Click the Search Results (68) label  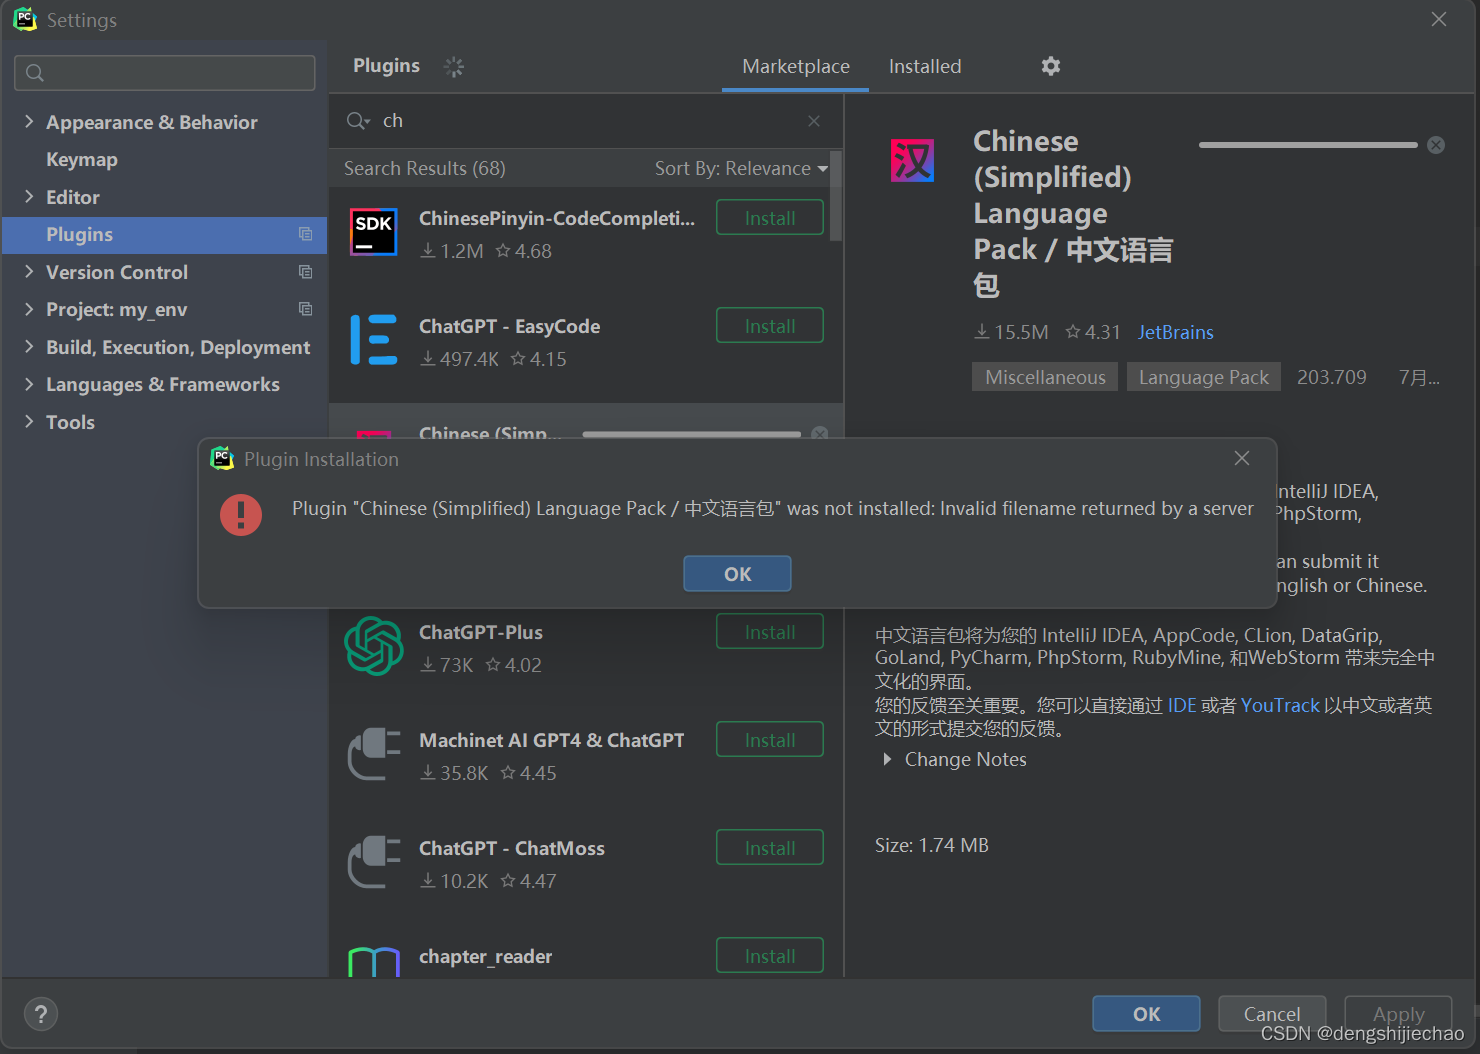[x=425, y=168]
